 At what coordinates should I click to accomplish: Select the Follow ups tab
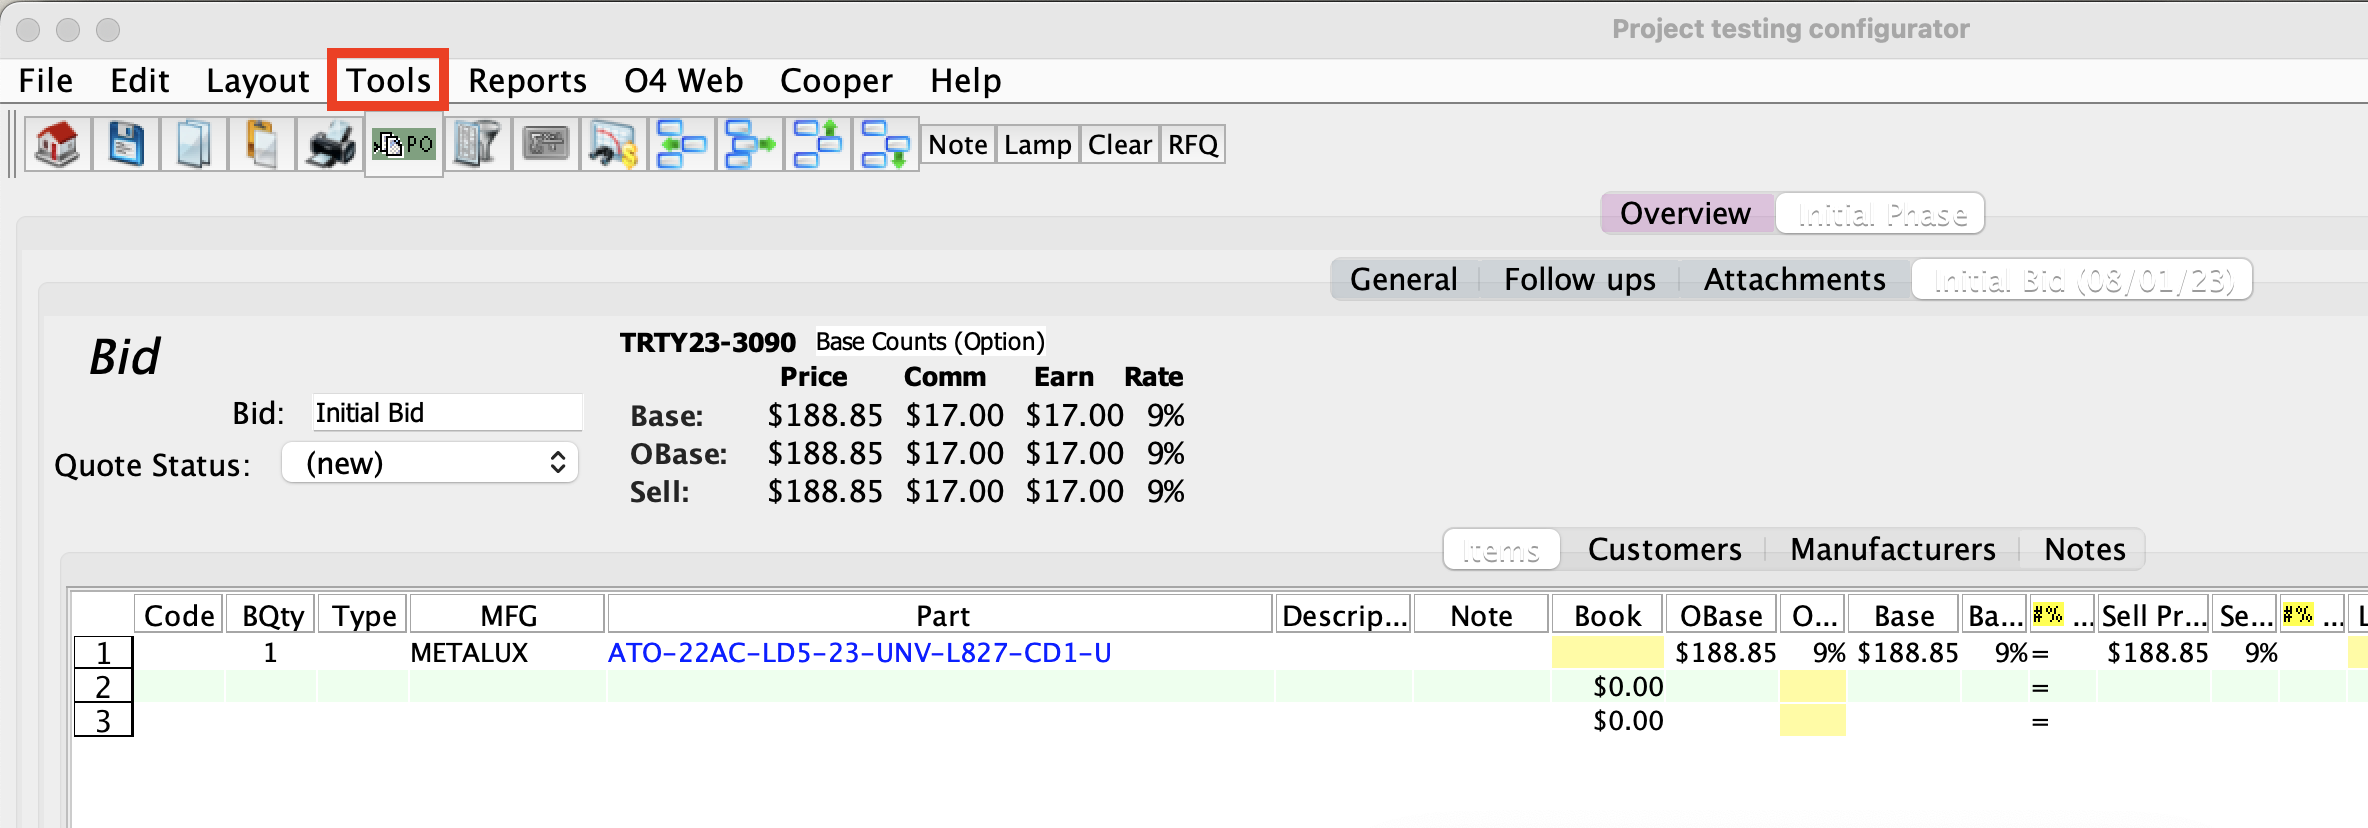[x=1580, y=279]
